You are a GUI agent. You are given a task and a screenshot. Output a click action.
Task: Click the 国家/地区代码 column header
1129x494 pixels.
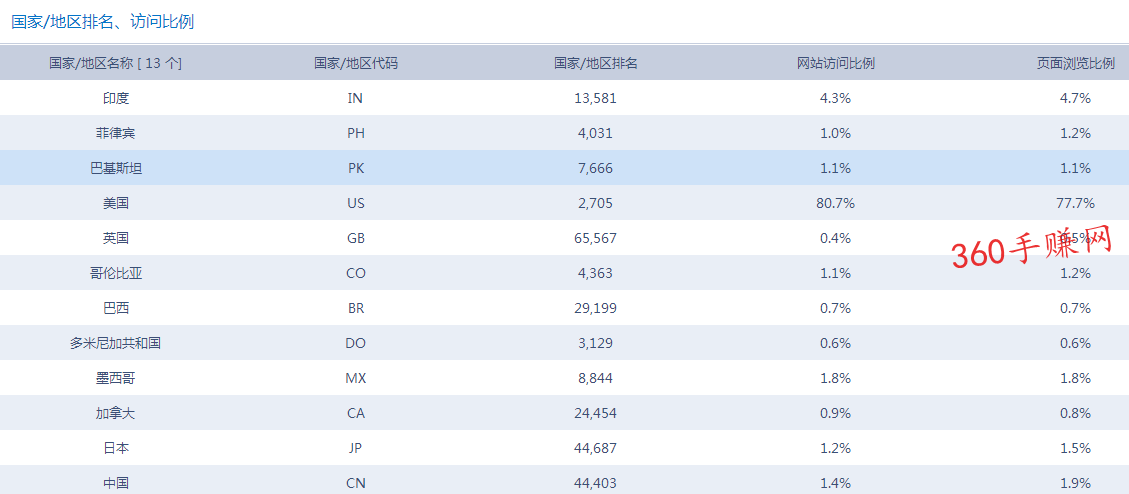tap(356, 63)
